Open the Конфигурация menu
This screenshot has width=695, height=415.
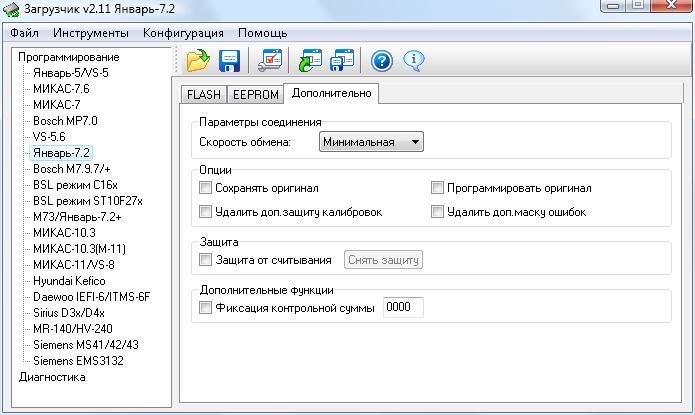[183, 33]
